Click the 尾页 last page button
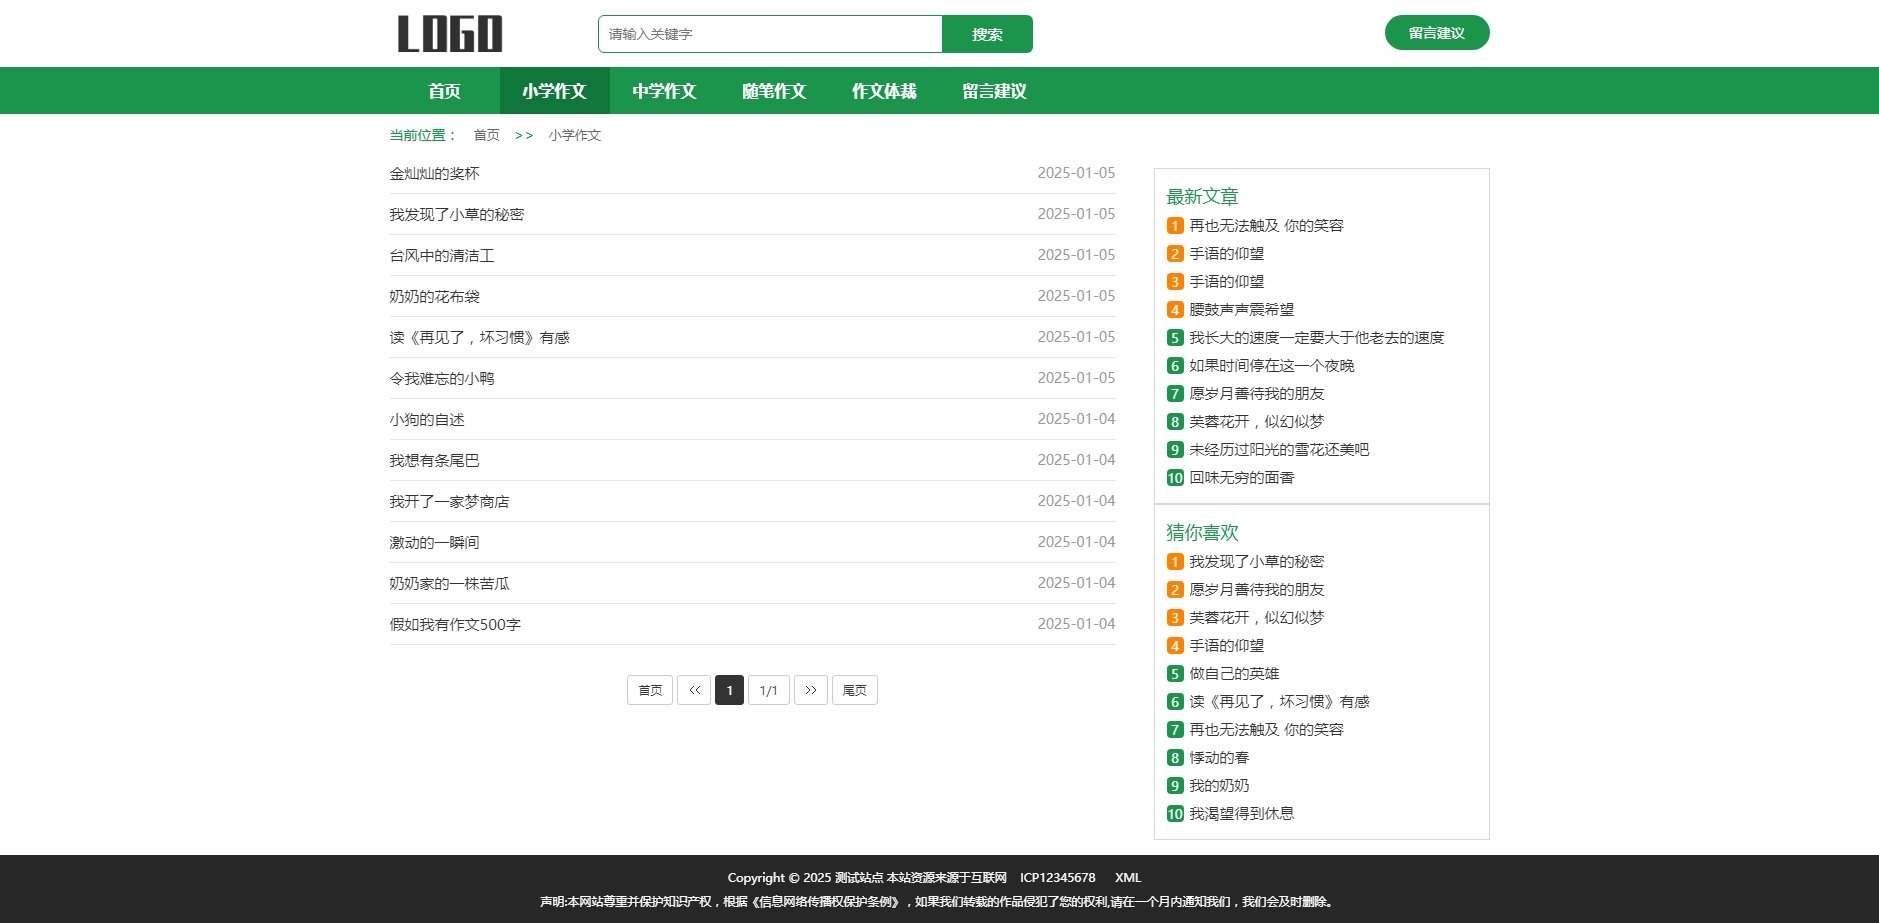 (854, 690)
